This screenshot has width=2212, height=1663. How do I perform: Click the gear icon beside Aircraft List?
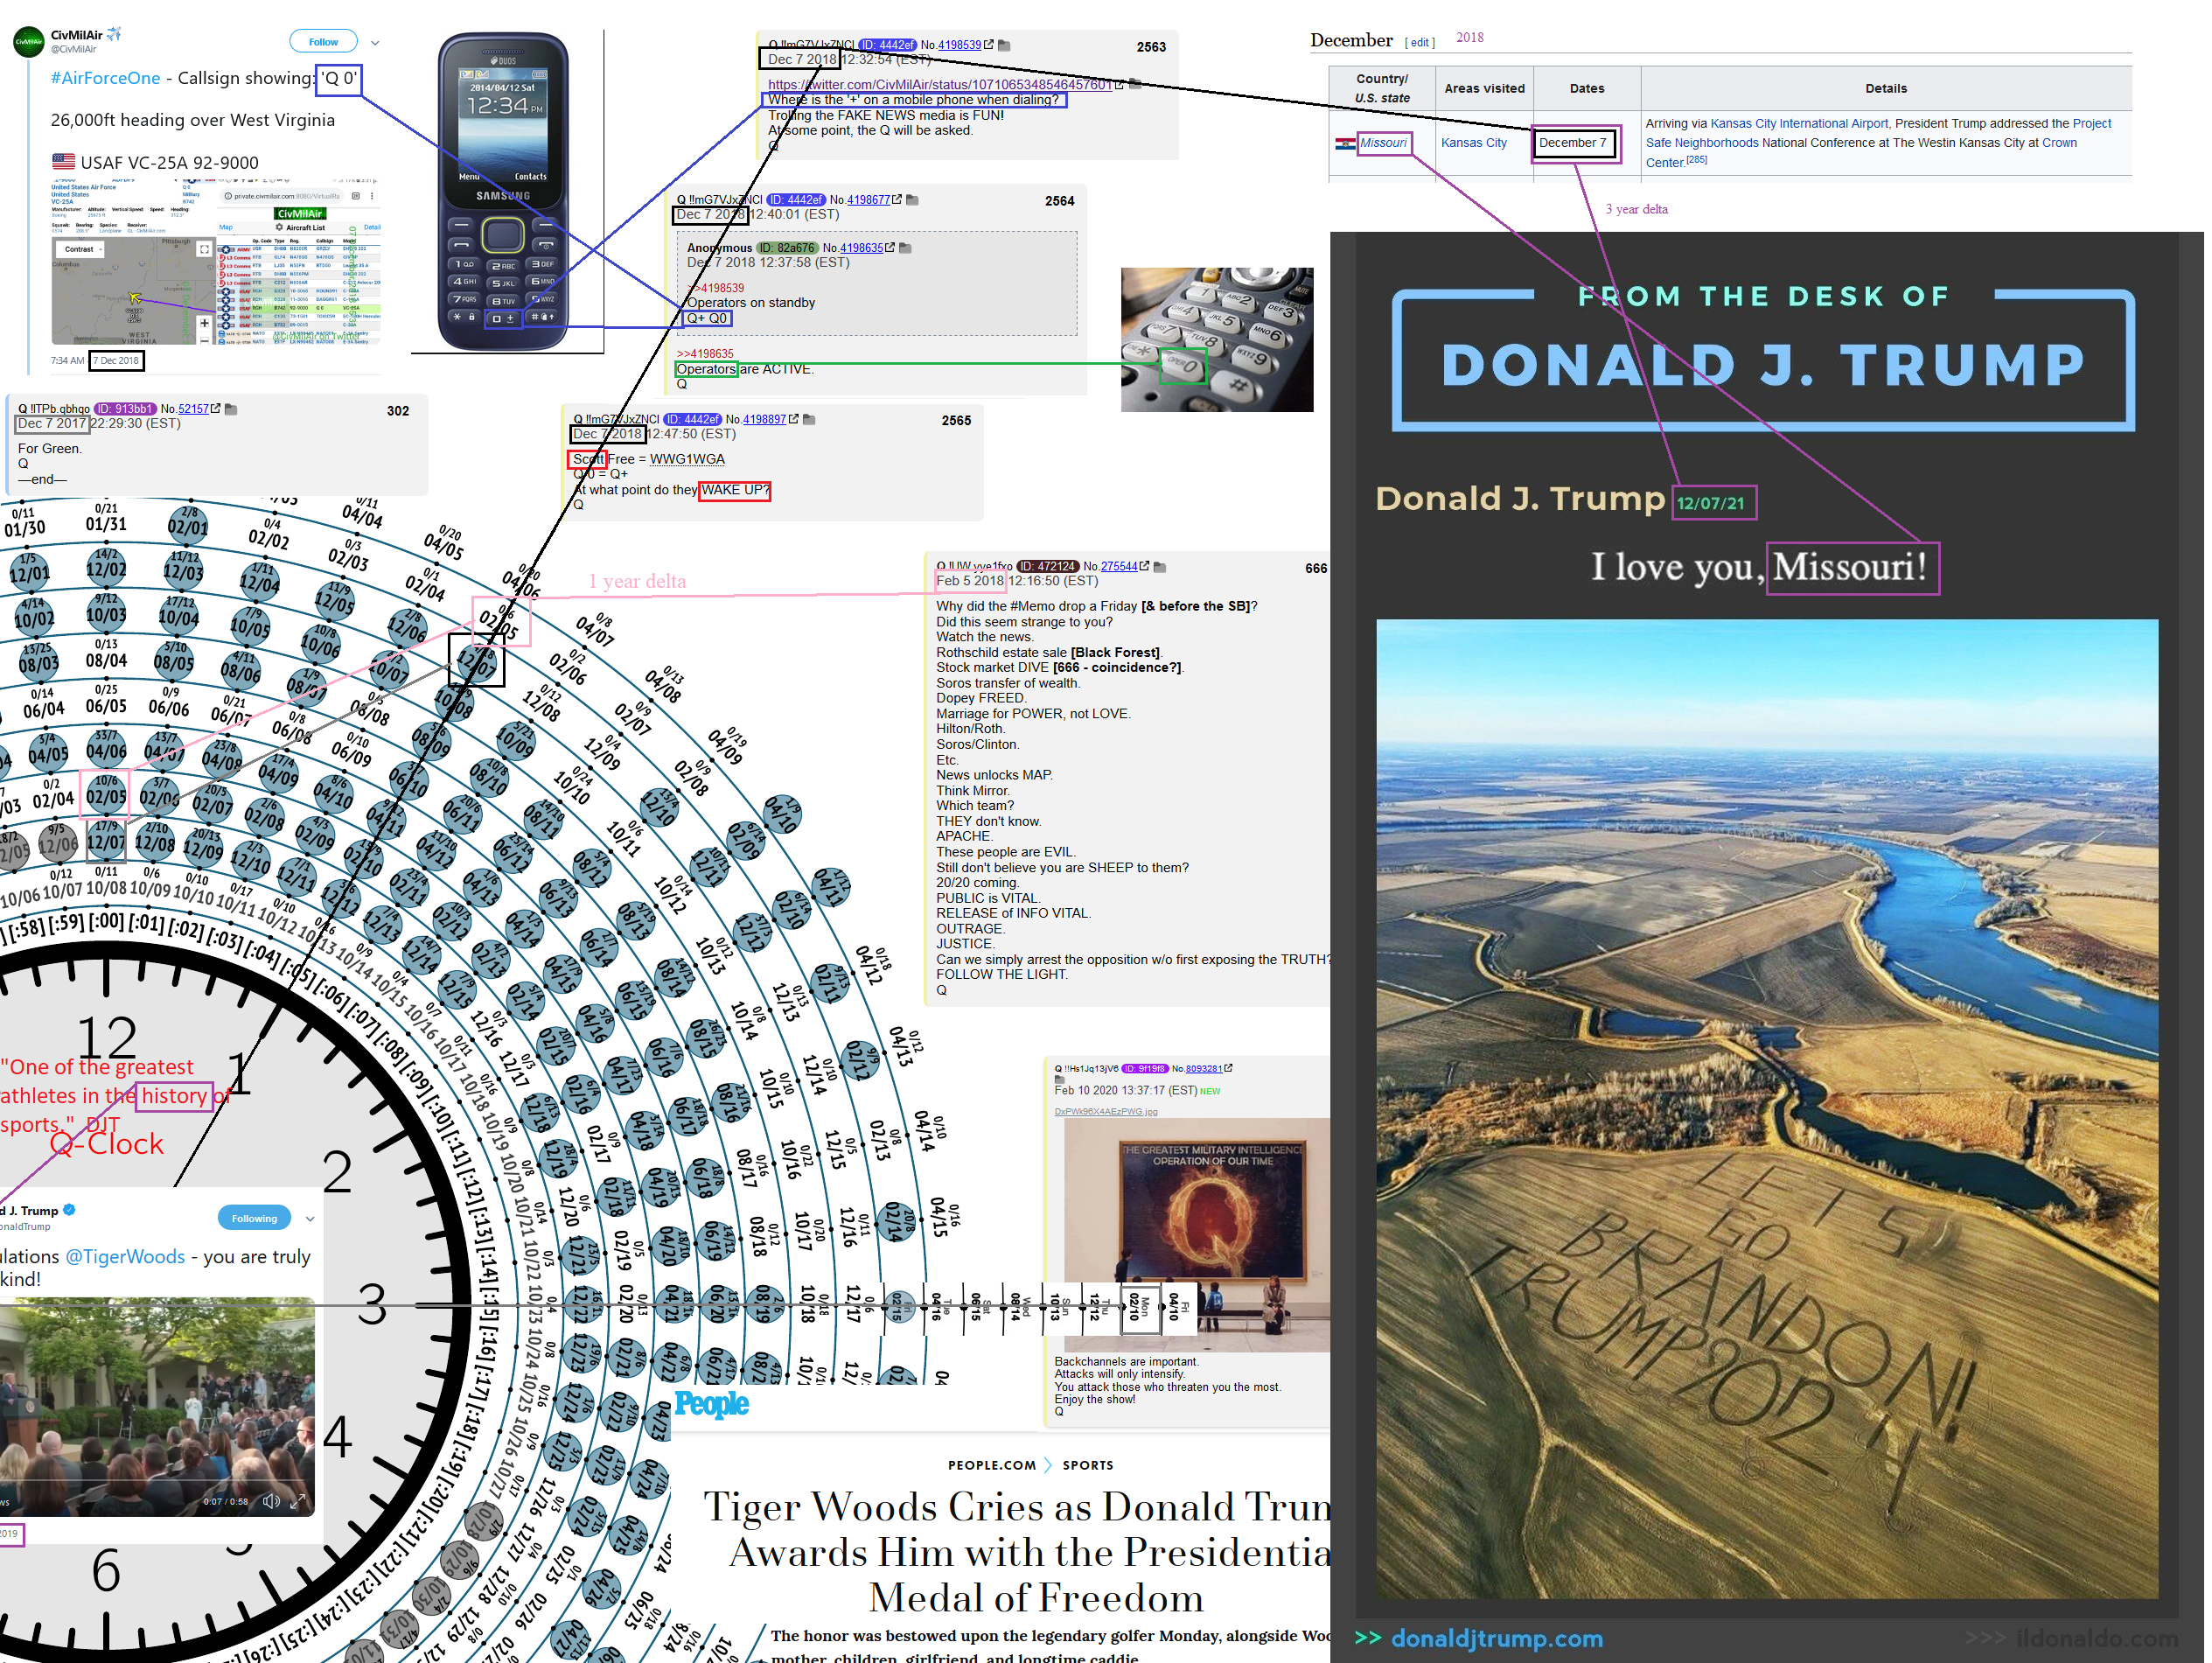point(279,227)
